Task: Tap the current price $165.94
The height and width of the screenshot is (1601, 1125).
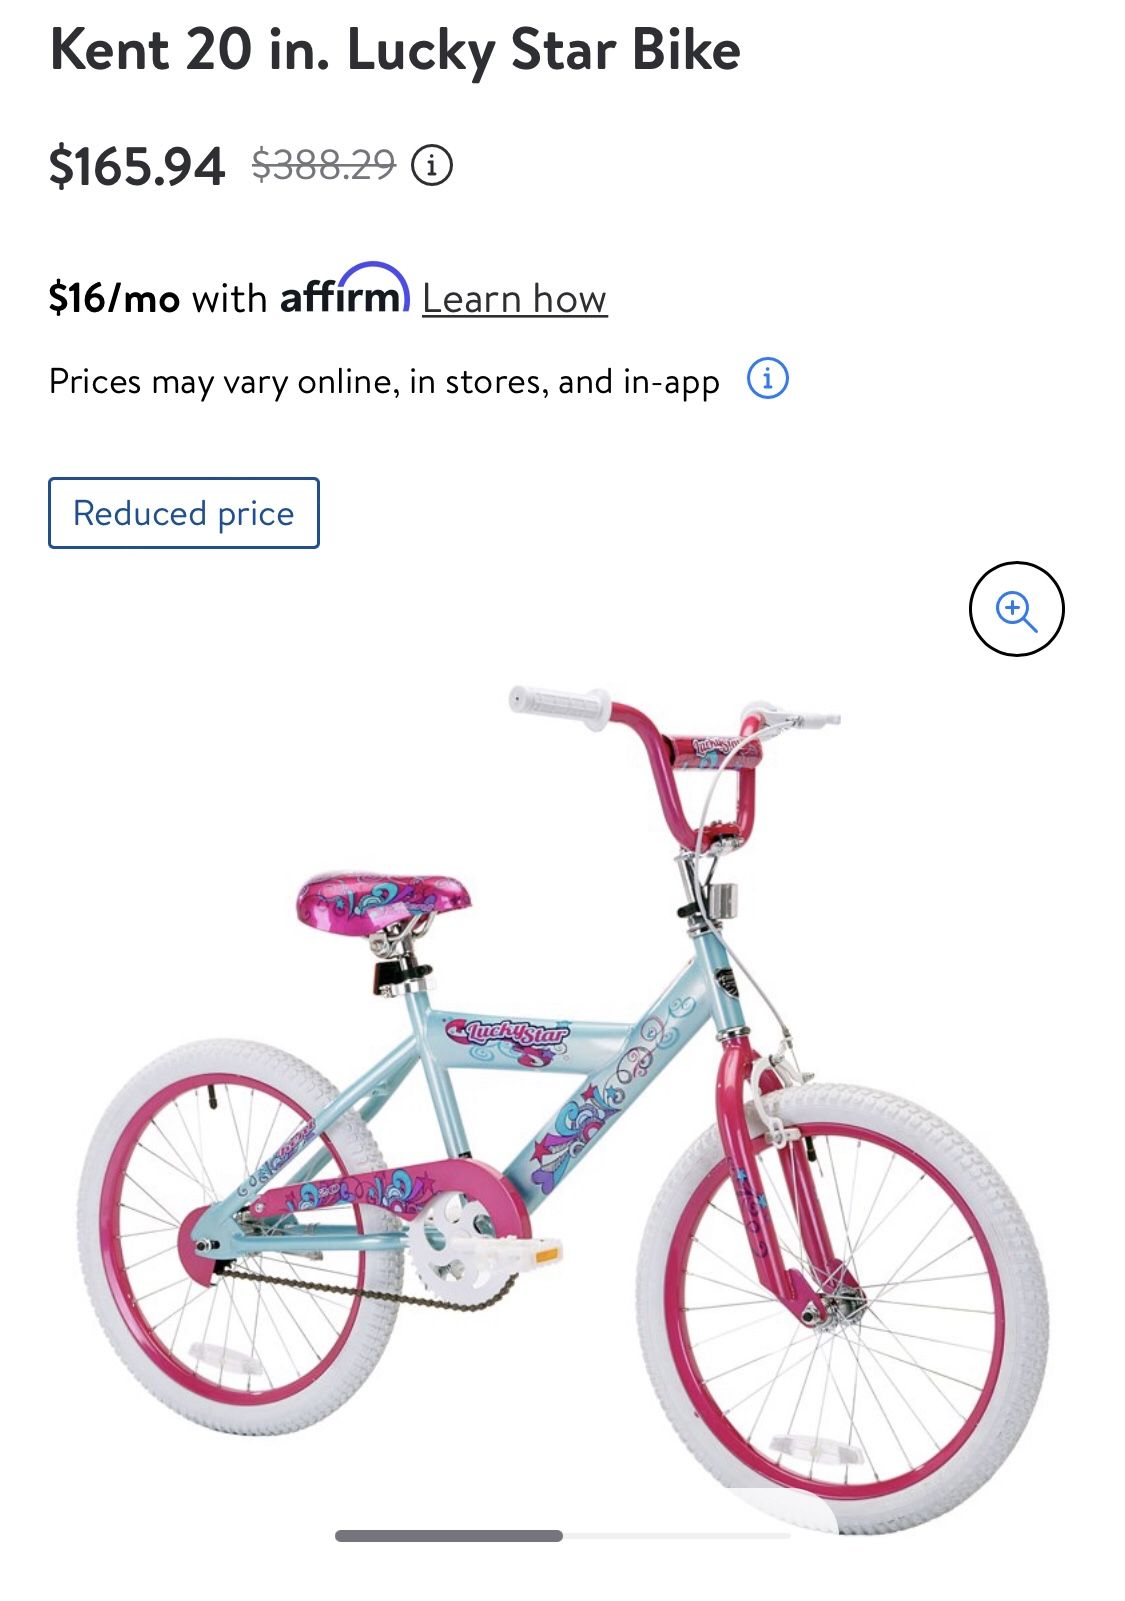Action: click(x=137, y=165)
